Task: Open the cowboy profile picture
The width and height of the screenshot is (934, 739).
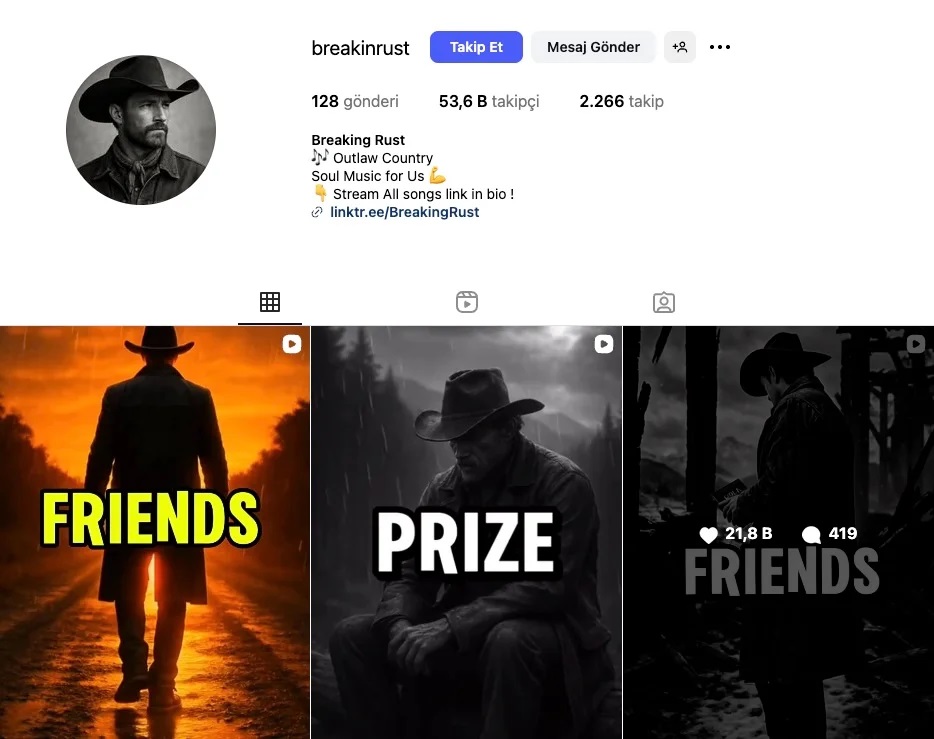Action: point(141,130)
